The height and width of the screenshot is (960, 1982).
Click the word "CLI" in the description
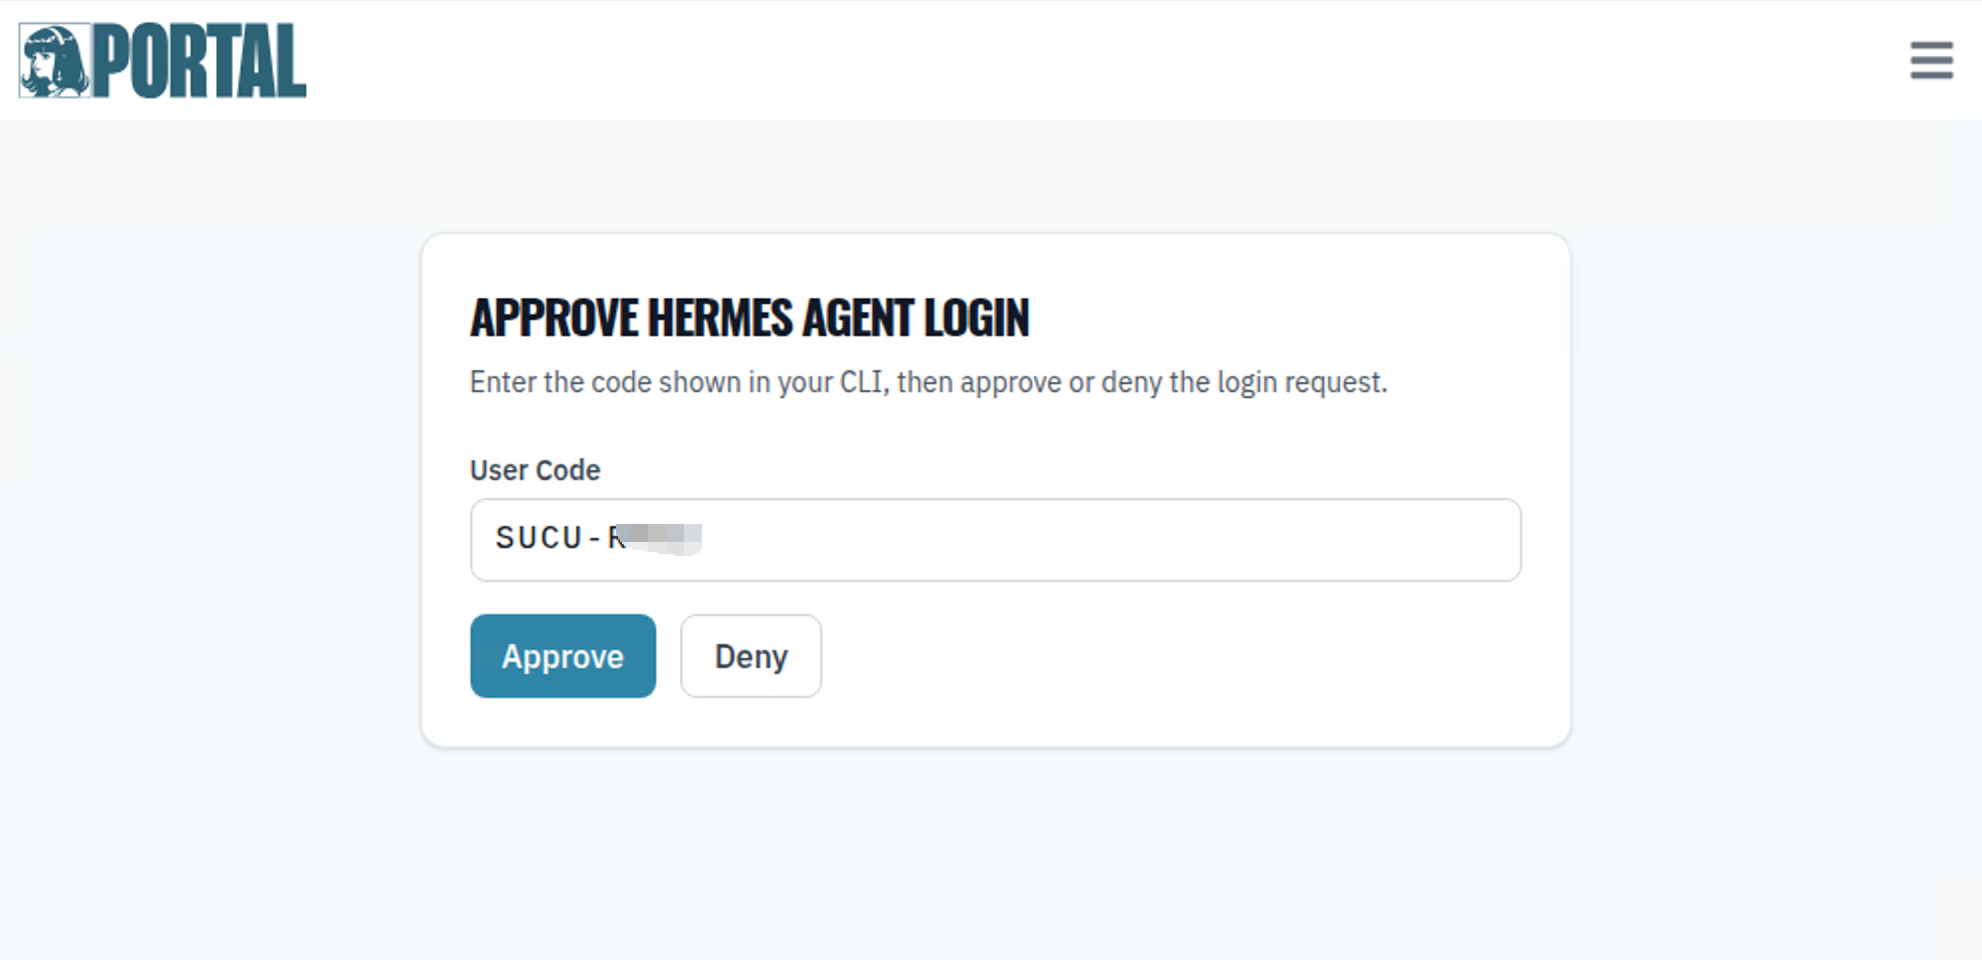pos(861,382)
